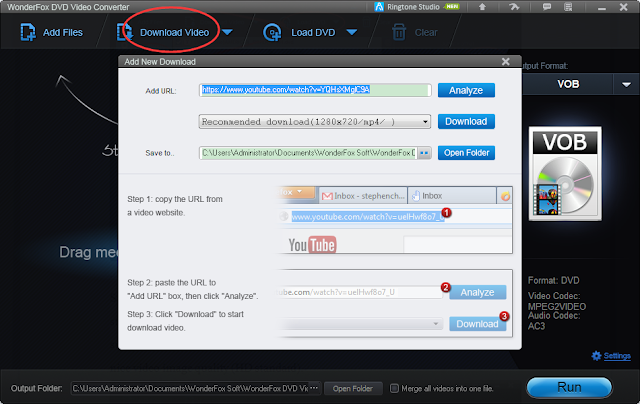
Task: Click the browse dots button beside Save to
Action: [424, 153]
